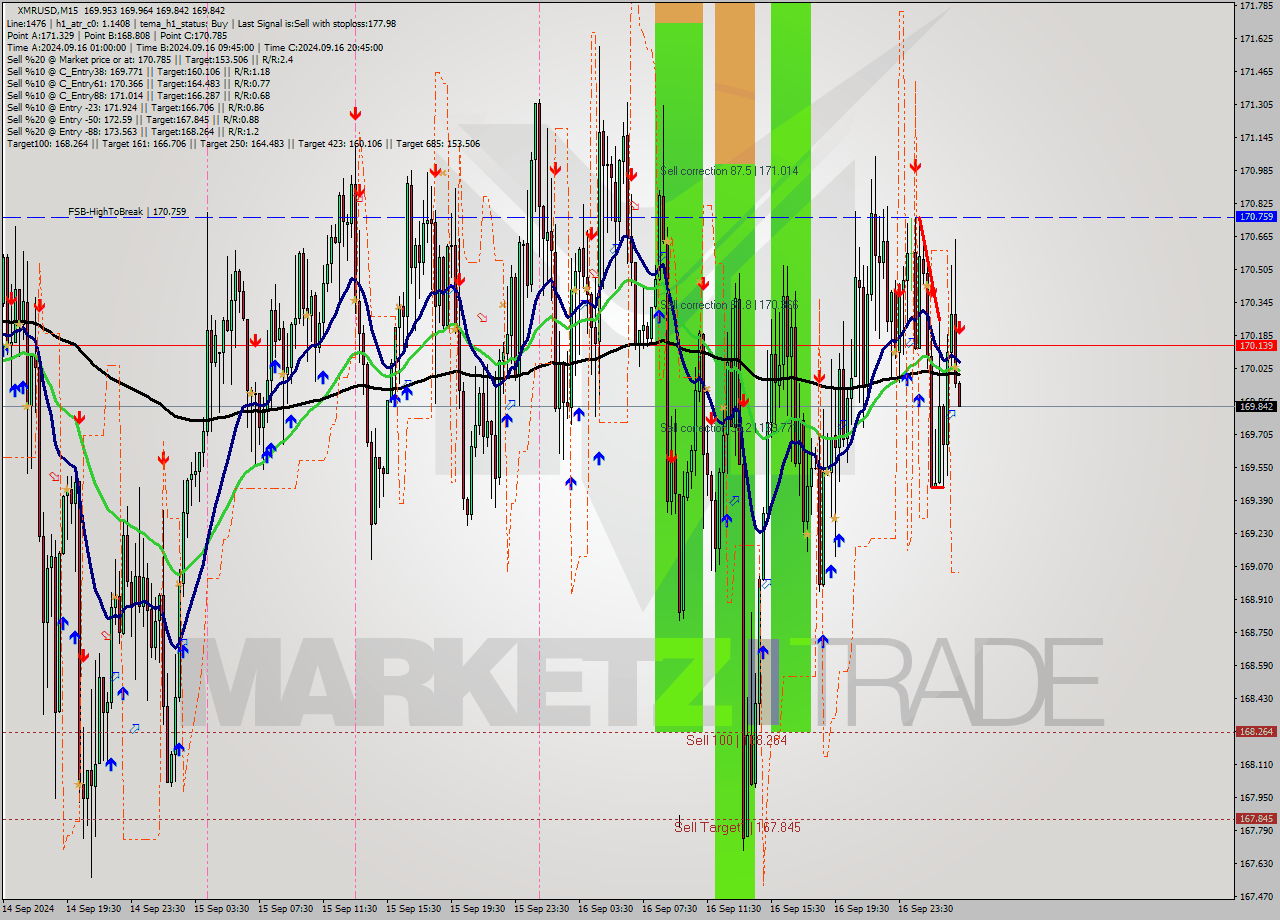Click the 171.783 price scale value
Image resolution: width=1280 pixels, height=920 pixels.
click(x=1256, y=6)
